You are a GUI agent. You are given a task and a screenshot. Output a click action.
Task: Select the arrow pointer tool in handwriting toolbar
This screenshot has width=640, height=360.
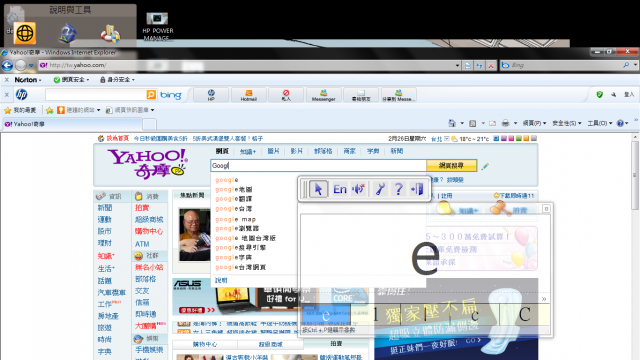[x=318, y=189]
